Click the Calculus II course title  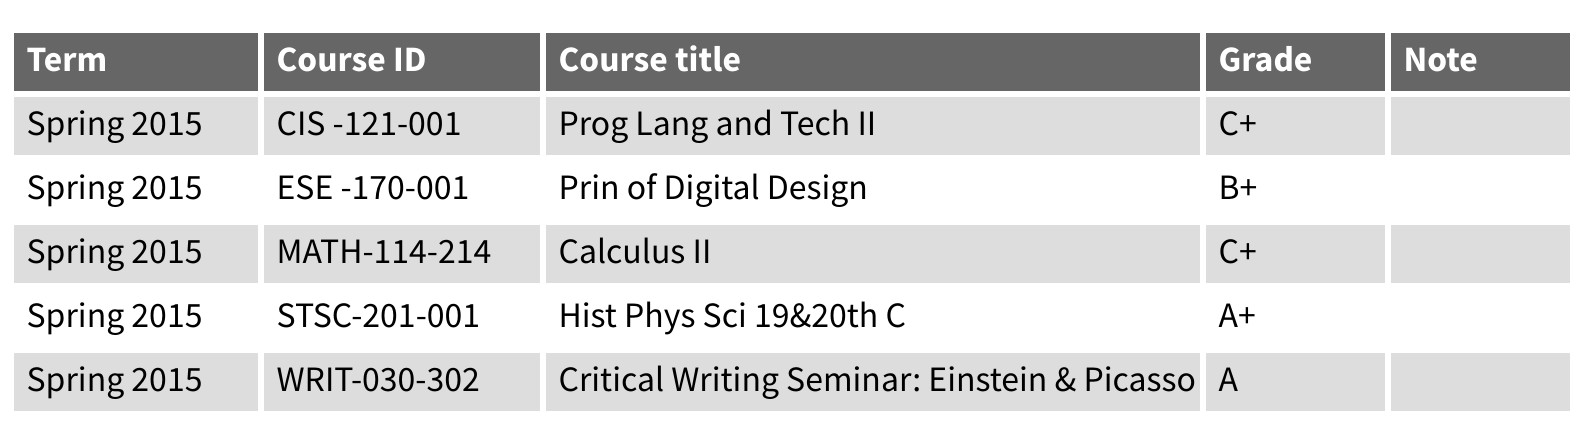(634, 252)
